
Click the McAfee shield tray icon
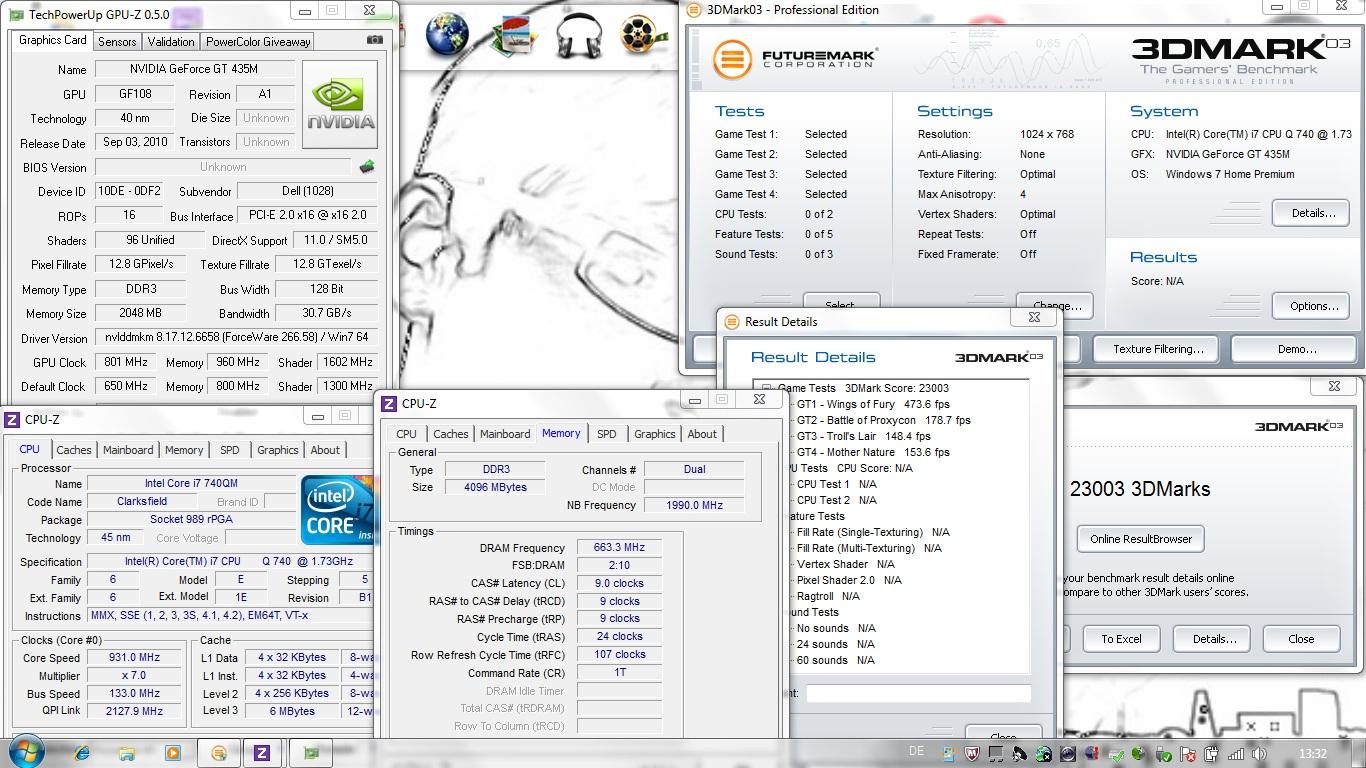click(972, 754)
